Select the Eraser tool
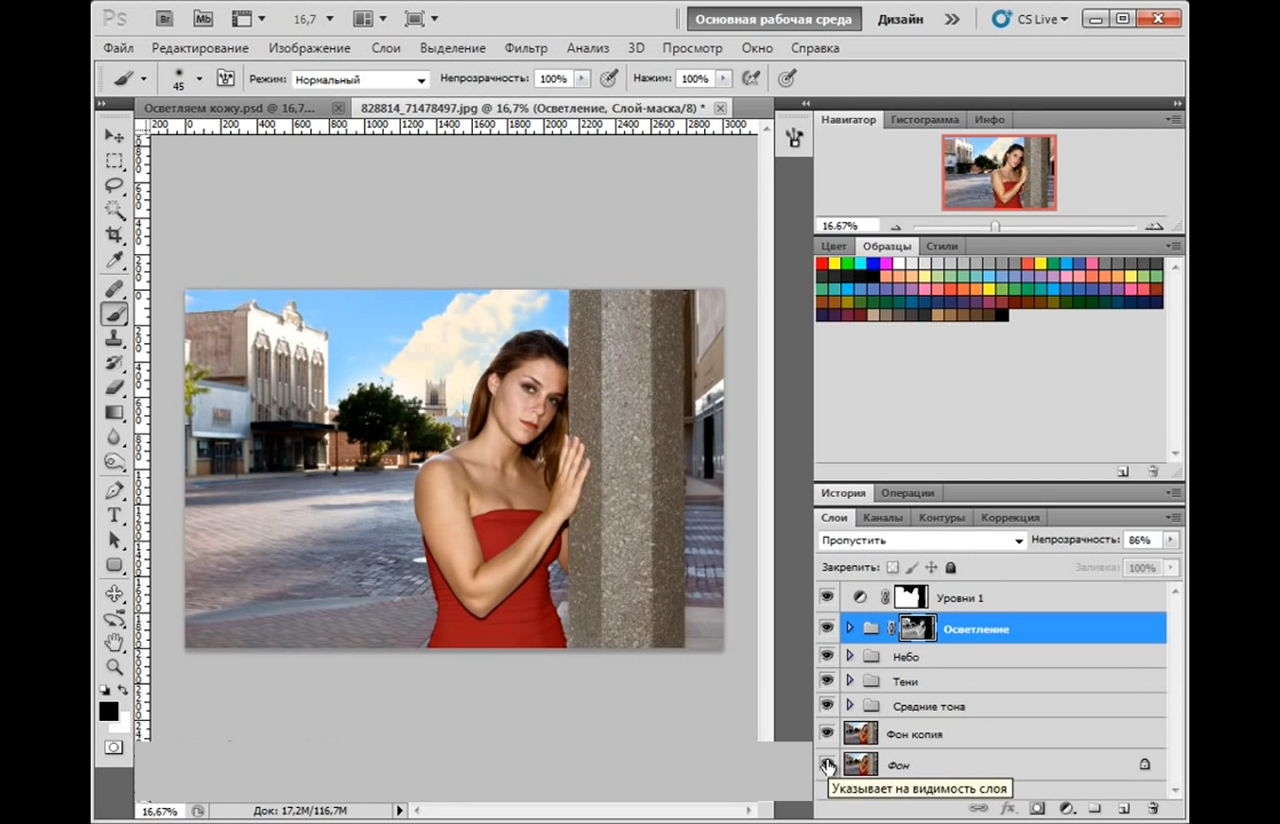The image size is (1280, 824). [x=114, y=388]
